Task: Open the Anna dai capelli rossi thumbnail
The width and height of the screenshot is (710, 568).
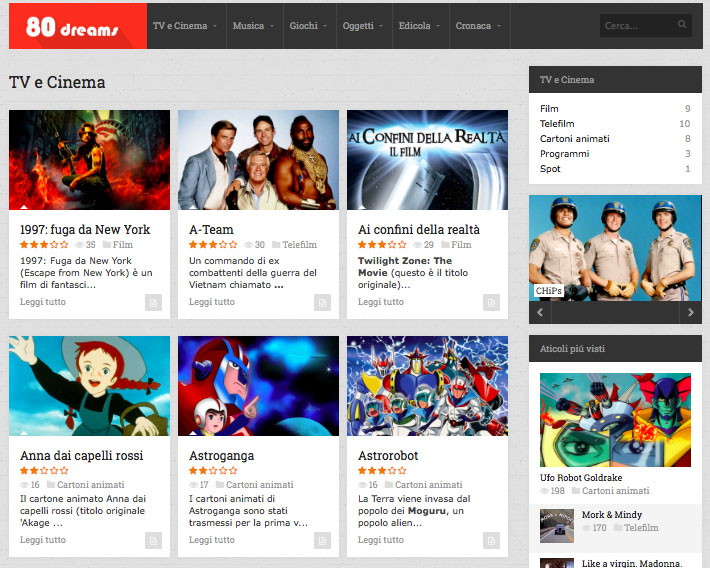Action: point(90,386)
